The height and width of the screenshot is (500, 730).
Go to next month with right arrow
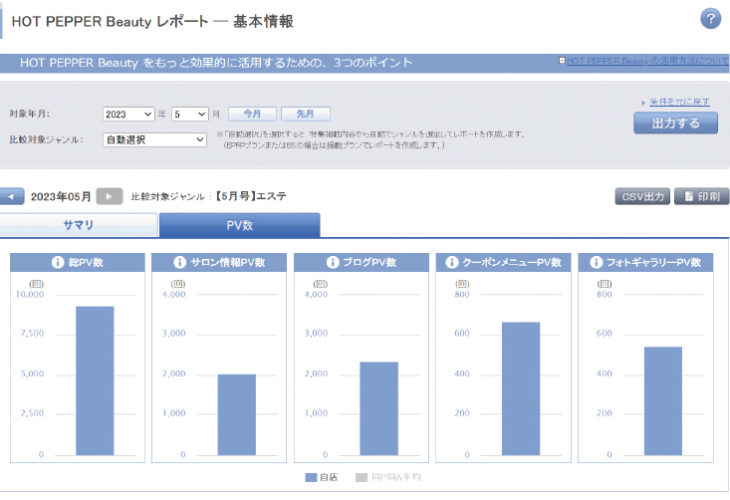coord(110,196)
